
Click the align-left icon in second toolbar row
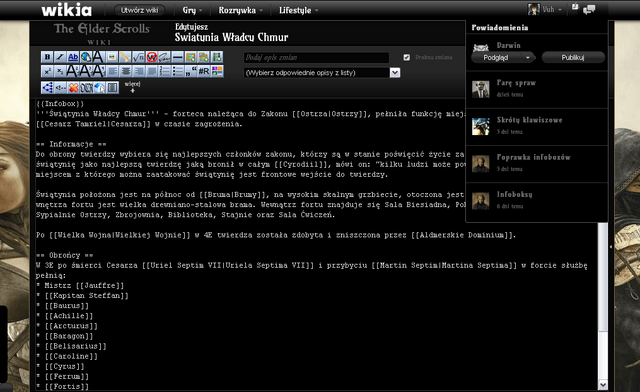click(x=112, y=71)
